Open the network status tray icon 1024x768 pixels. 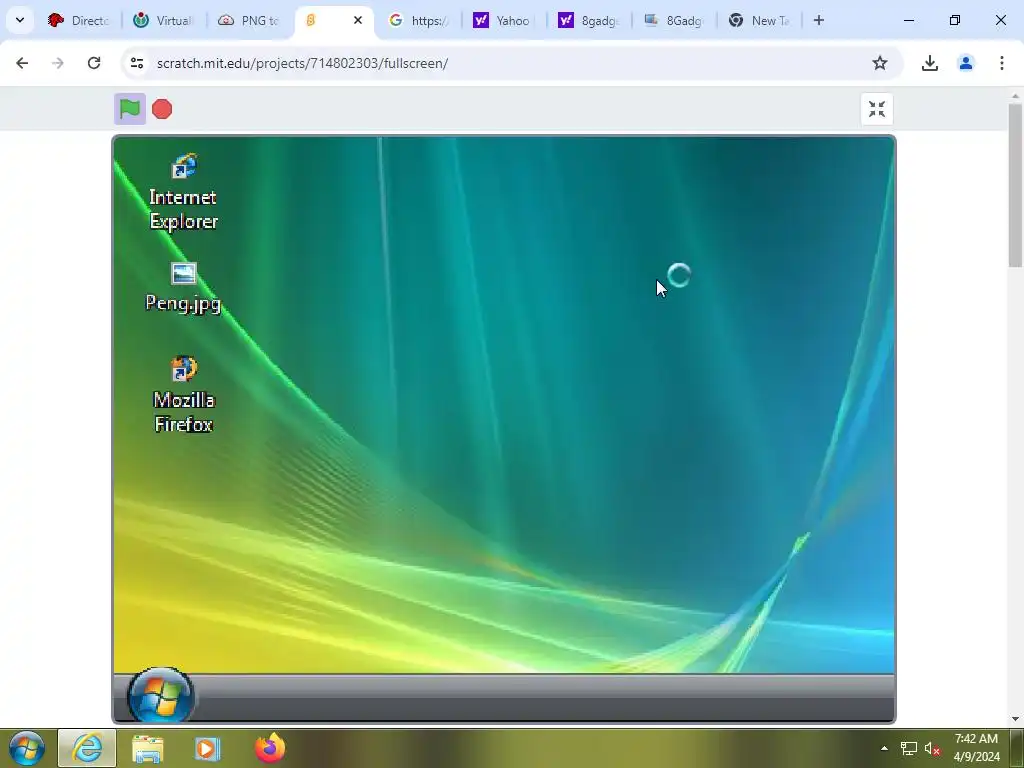(908, 748)
